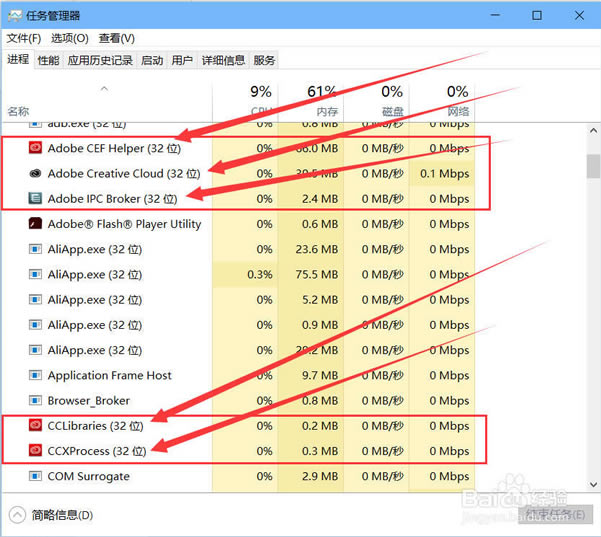Select Adobe® Flash® Player Utility name

124,224
